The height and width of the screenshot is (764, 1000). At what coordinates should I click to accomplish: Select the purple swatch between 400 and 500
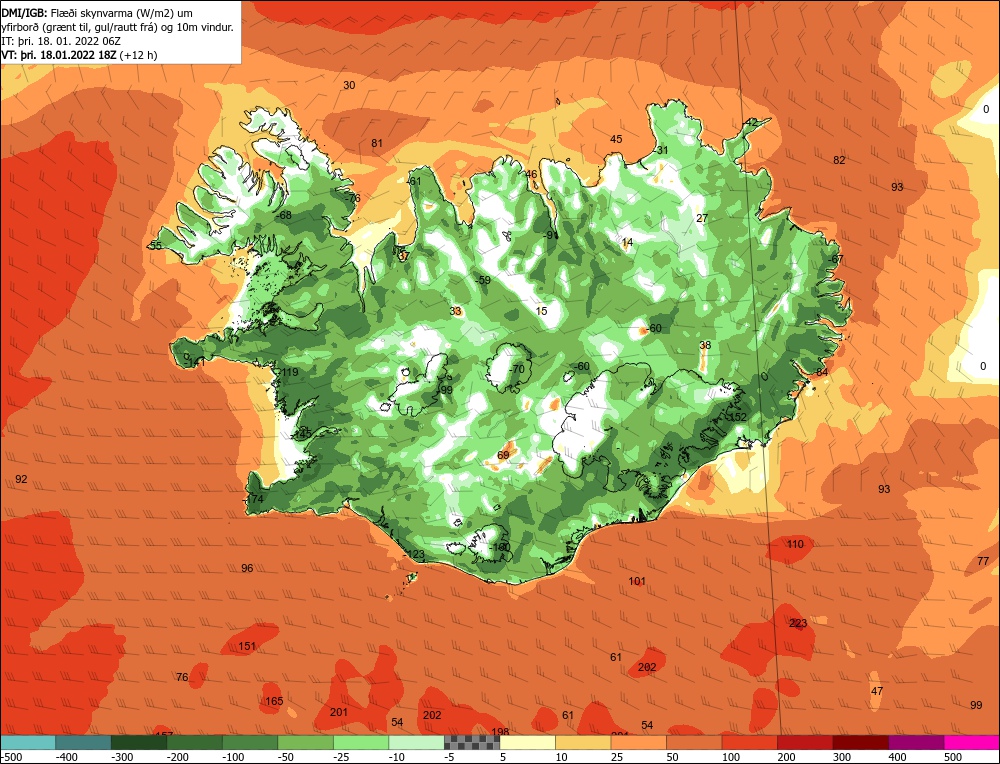point(916,742)
